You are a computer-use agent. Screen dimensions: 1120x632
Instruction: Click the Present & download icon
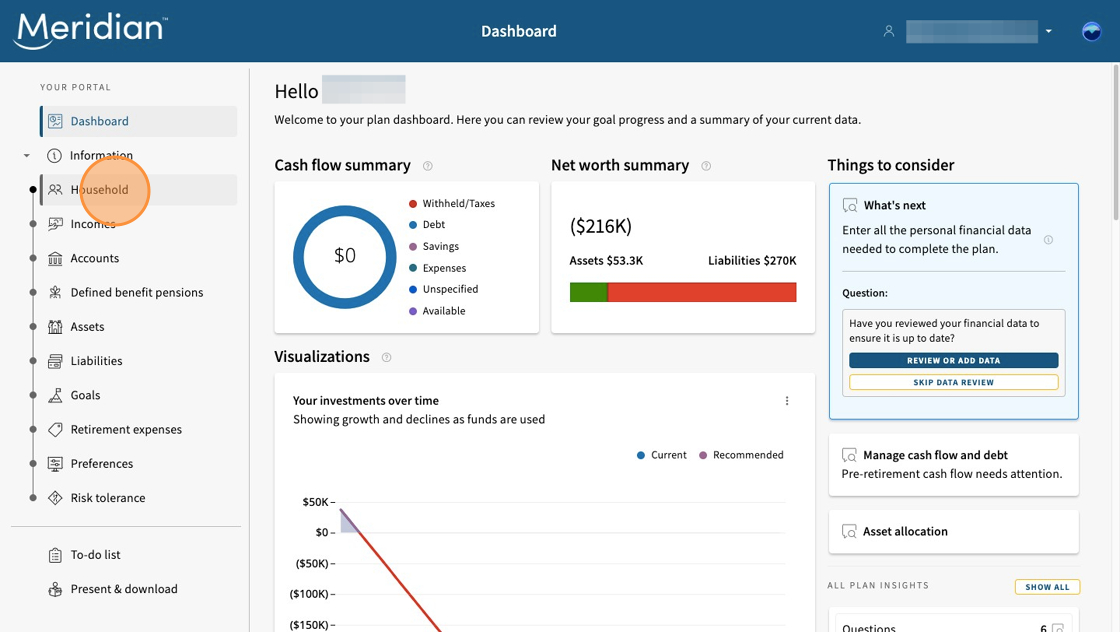pyautogui.click(x=55, y=589)
